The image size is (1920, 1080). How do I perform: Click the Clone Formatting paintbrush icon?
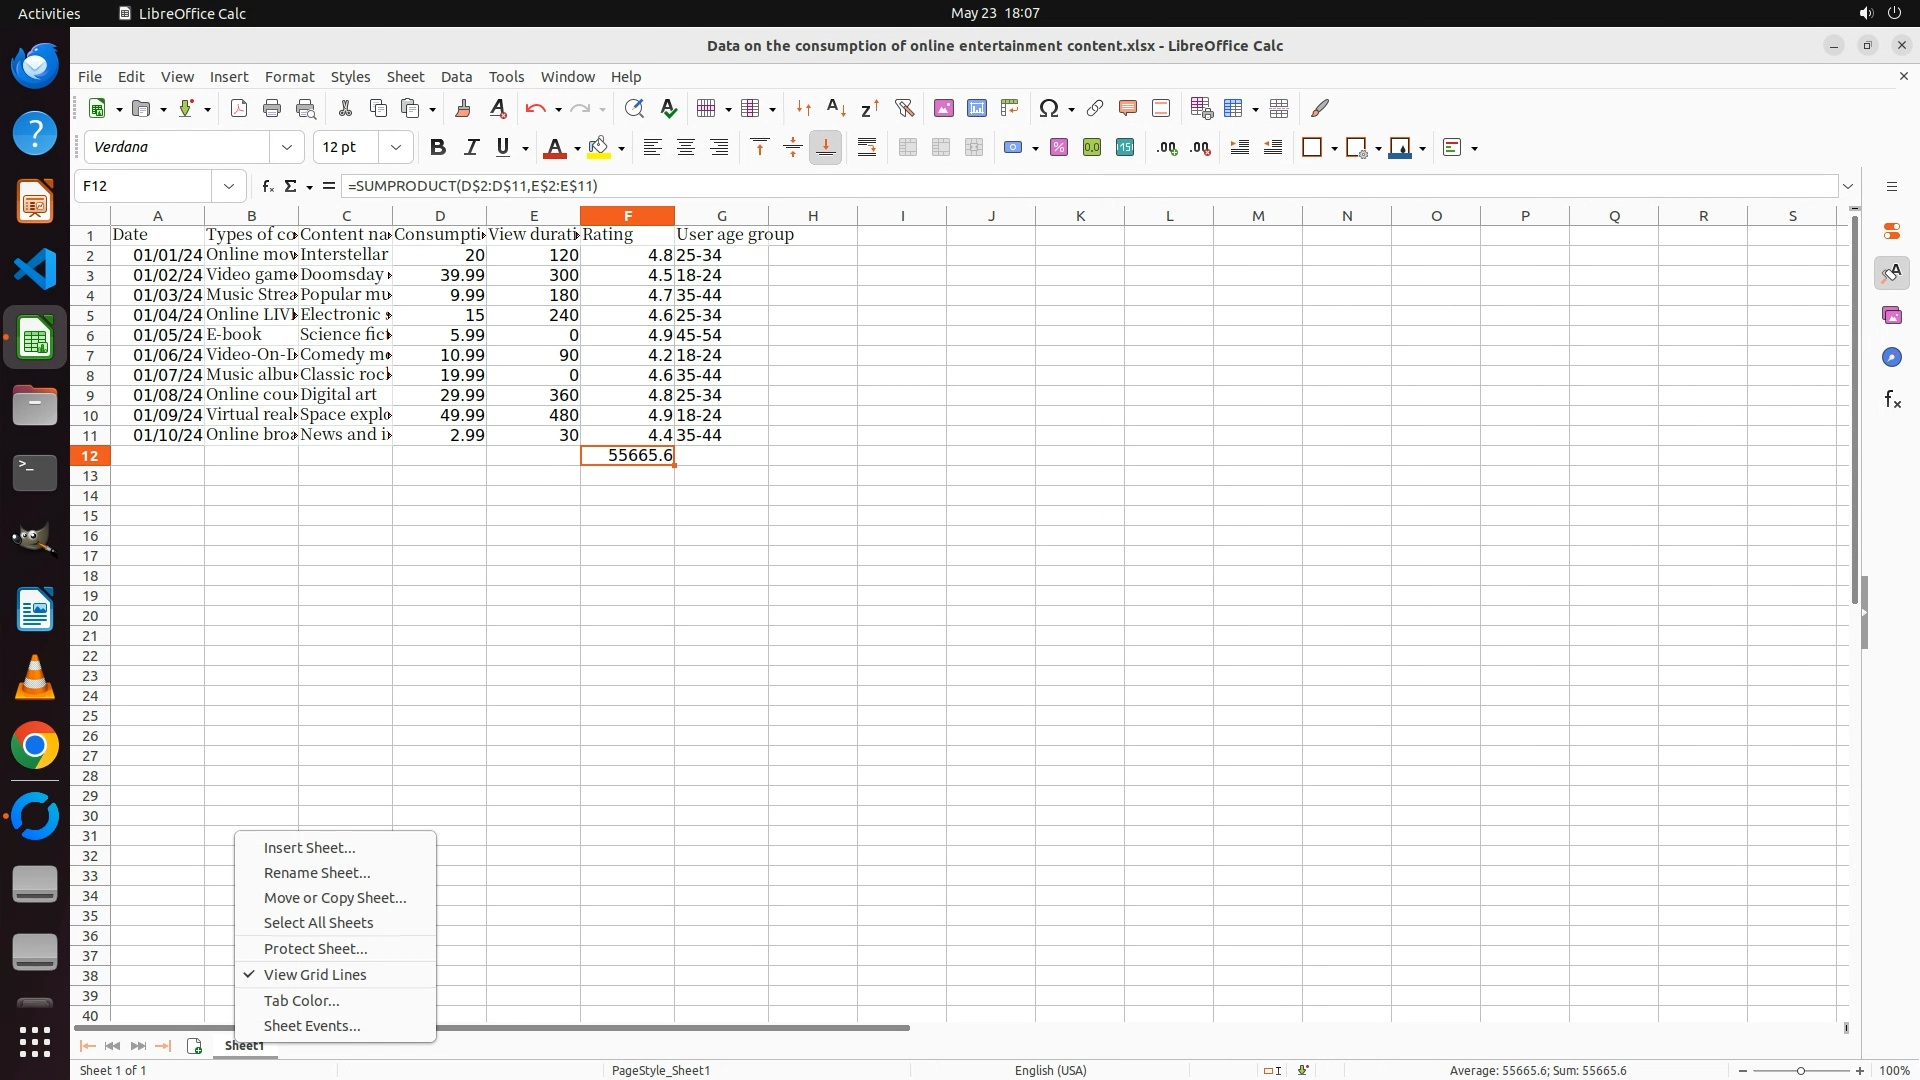[x=463, y=108]
